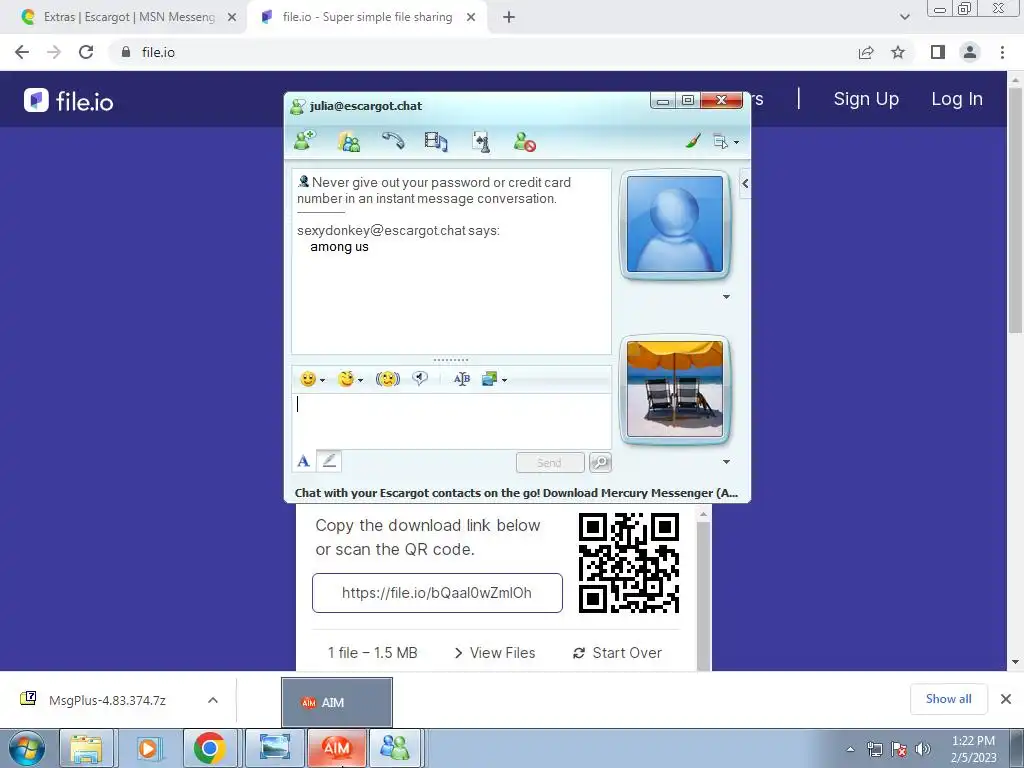The width and height of the screenshot is (1024, 768).
Task: Click into the chat message input box
Action: 451,421
